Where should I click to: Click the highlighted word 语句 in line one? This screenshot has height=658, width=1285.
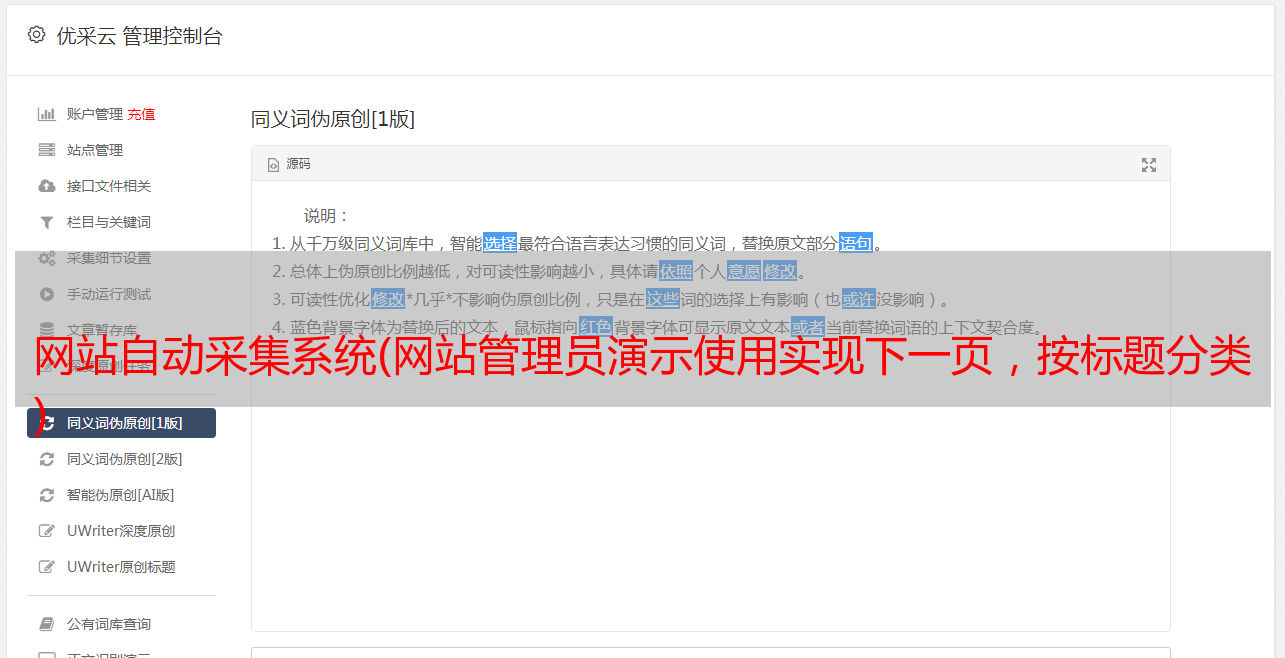tap(856, 243)
